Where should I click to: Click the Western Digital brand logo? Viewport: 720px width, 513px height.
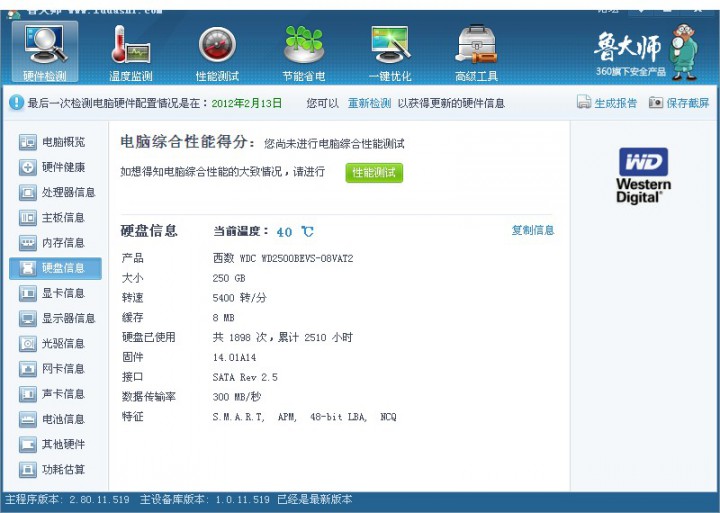click(643, 176)
